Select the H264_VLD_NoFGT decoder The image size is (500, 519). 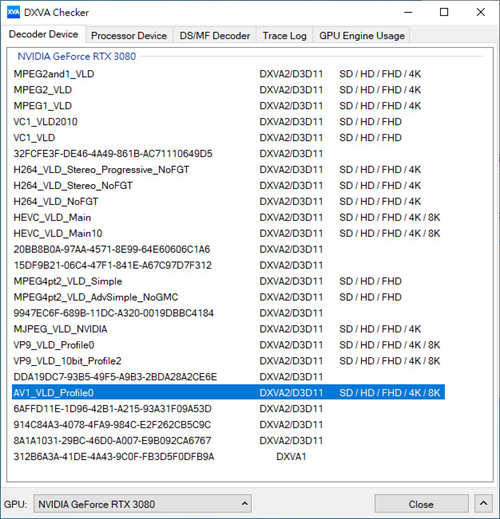tap(228, 202)
